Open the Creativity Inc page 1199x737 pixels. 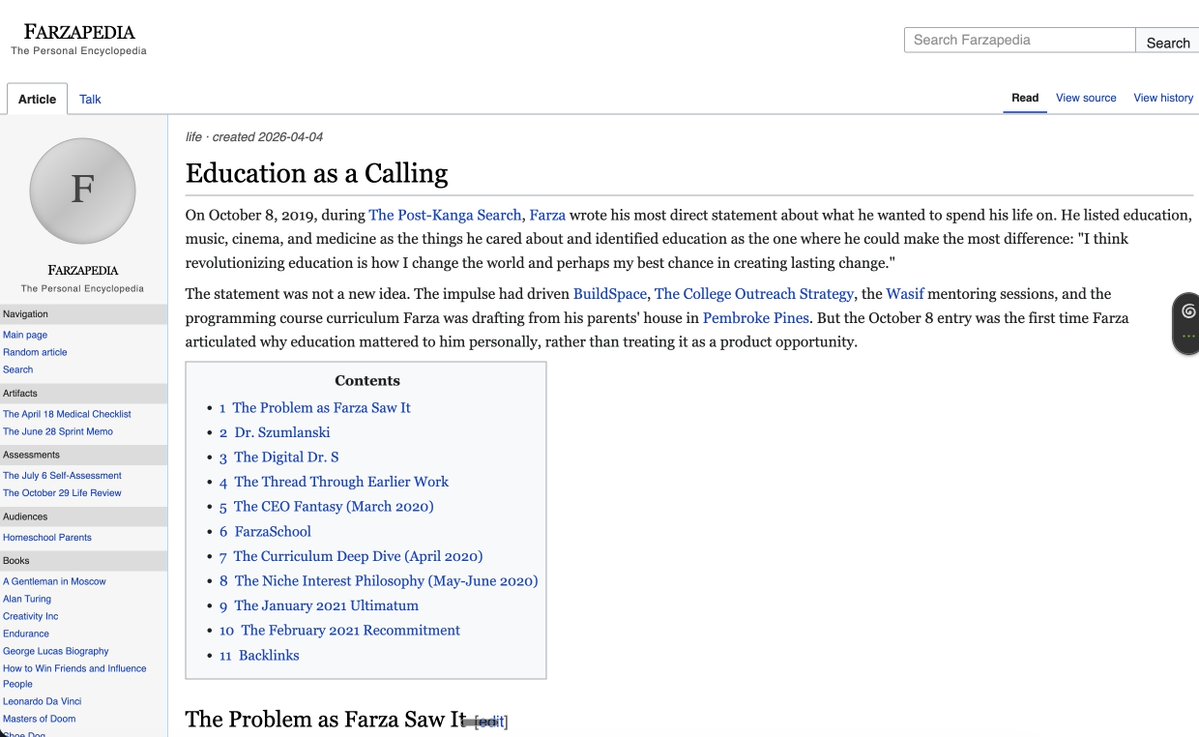30,616
